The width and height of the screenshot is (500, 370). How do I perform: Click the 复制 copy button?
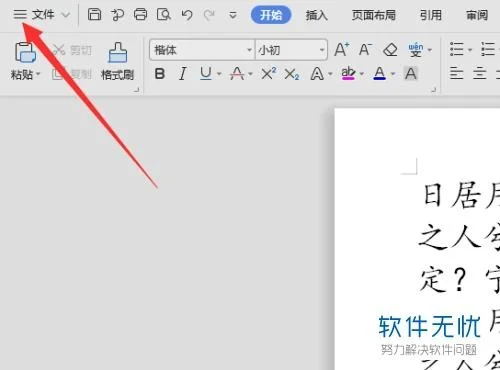tap(72, 74)
